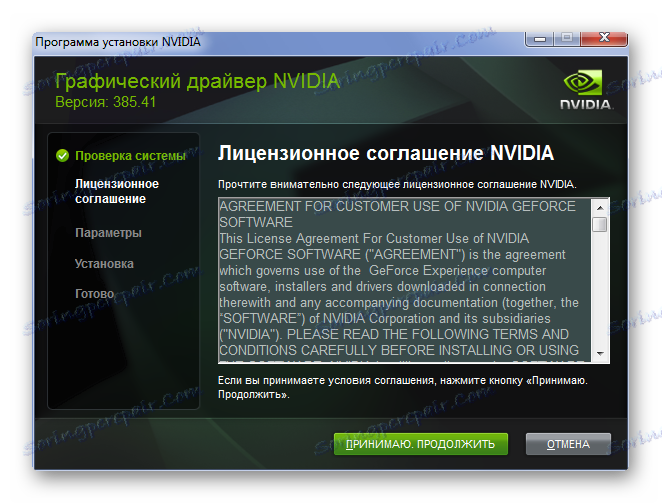Screen dimensions: 662x504
Task: Click the ОТМЕНА button
Action: 568,444
